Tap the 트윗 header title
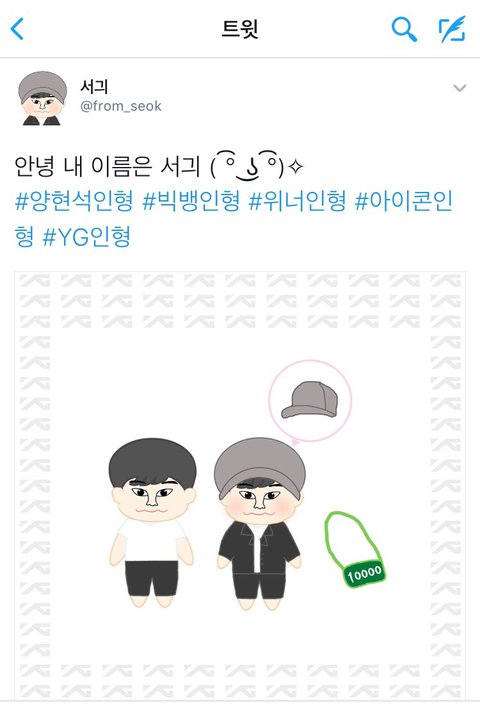Image resolution: width=480 pixels, height=707 pixels. [240, 29]
